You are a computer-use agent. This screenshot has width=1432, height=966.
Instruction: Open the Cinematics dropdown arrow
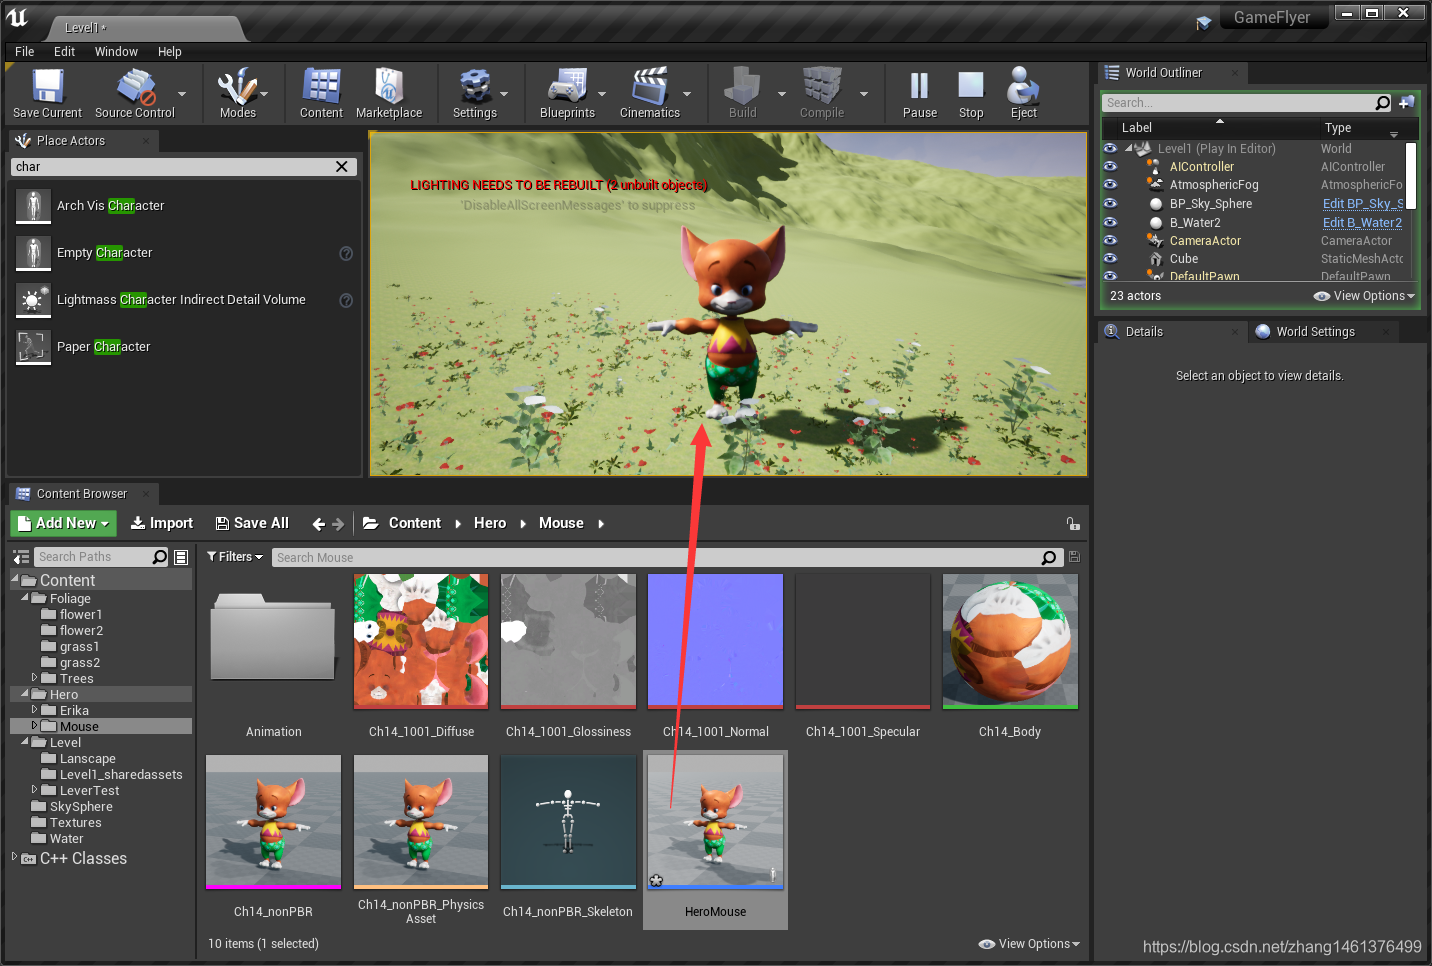click(x=687, y=94)
